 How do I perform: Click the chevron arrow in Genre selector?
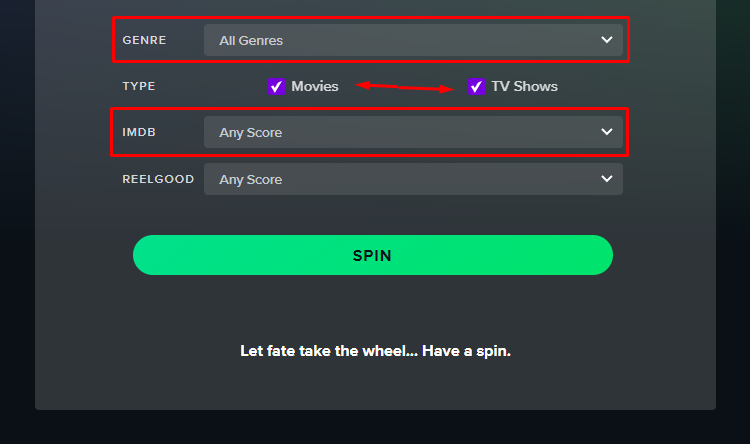point(607,40)
